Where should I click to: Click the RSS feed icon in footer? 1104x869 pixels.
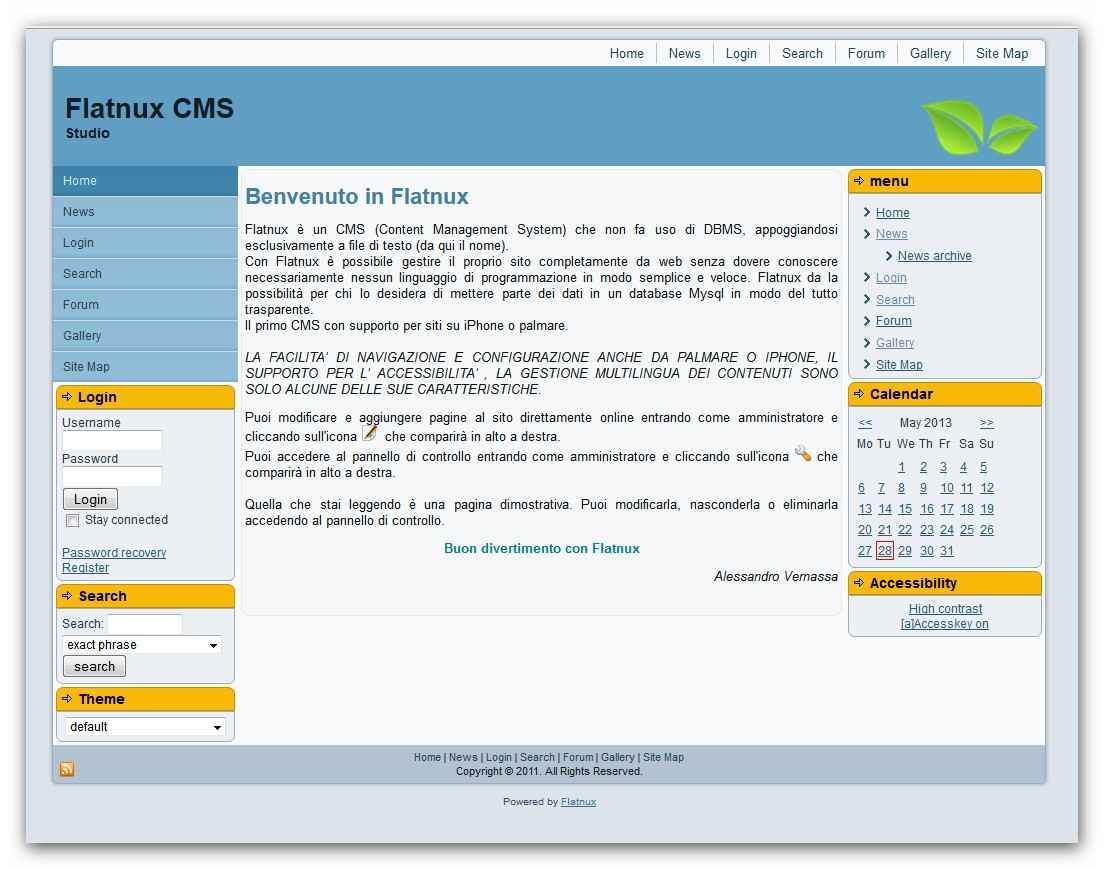tap(67, 769)
